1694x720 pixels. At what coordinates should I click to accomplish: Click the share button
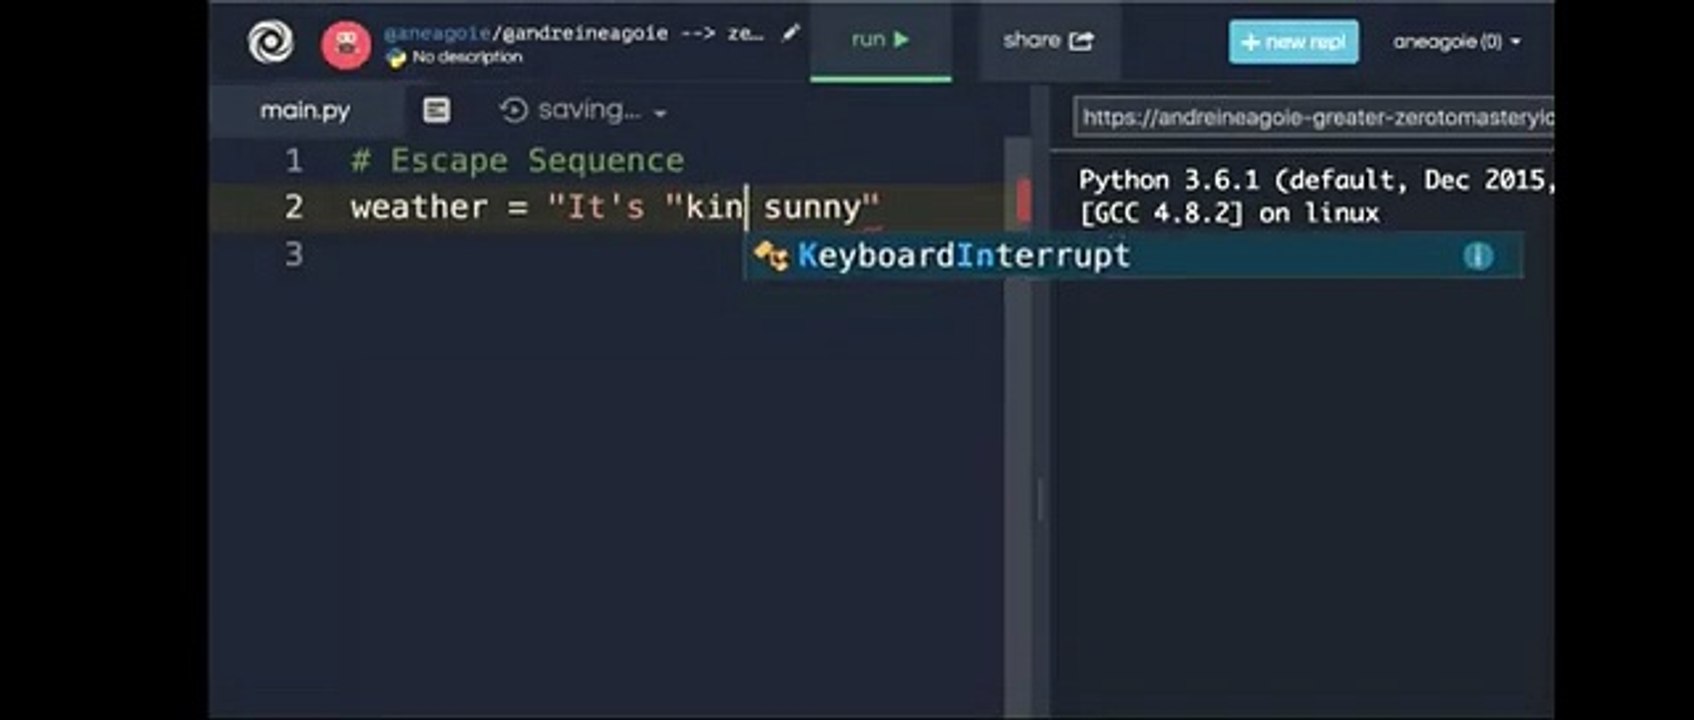click(1048, 40)
